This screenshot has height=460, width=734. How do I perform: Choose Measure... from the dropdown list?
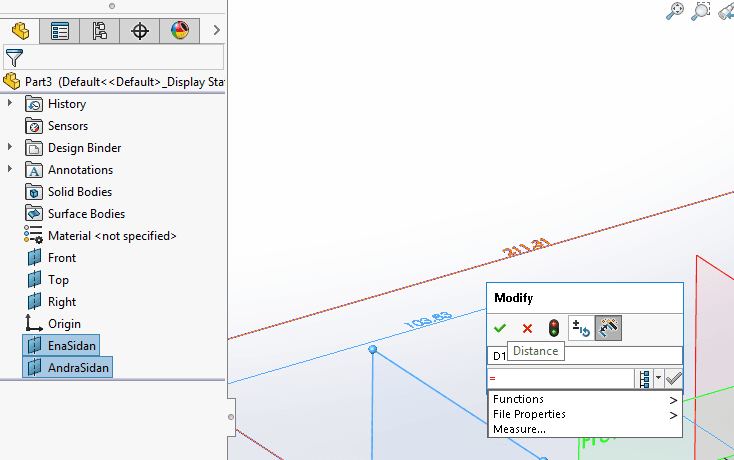[x=519, y=429]
